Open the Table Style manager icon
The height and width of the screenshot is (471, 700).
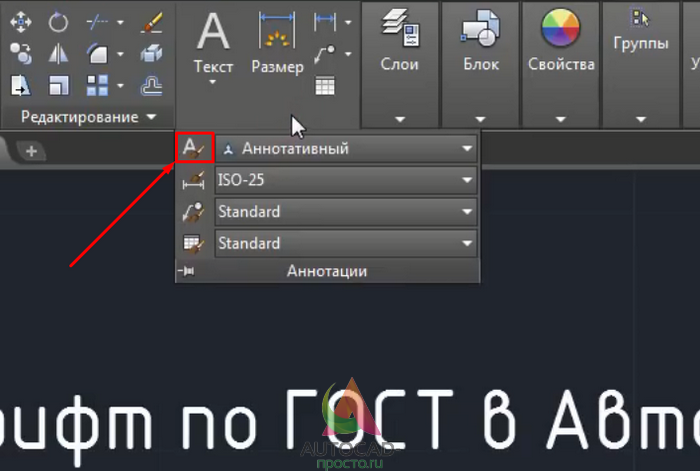coord(194,243)
